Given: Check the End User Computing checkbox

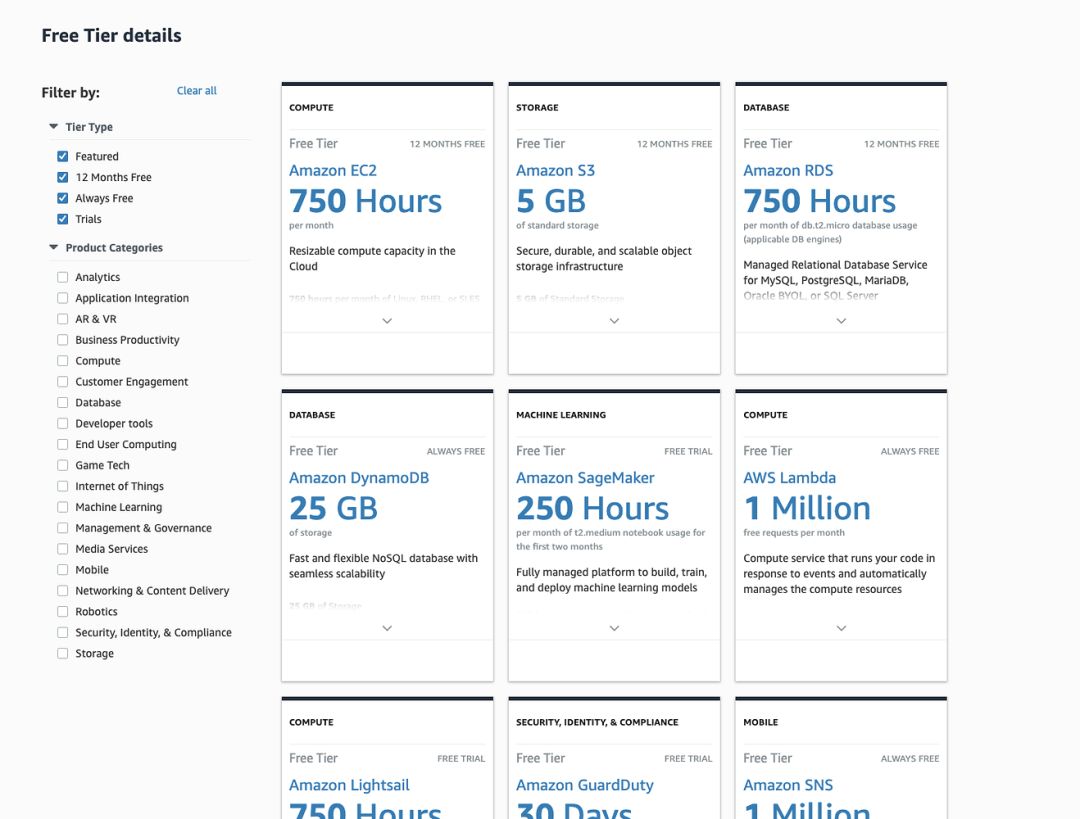Looking at the screenshot, I should tap(63, 444).
